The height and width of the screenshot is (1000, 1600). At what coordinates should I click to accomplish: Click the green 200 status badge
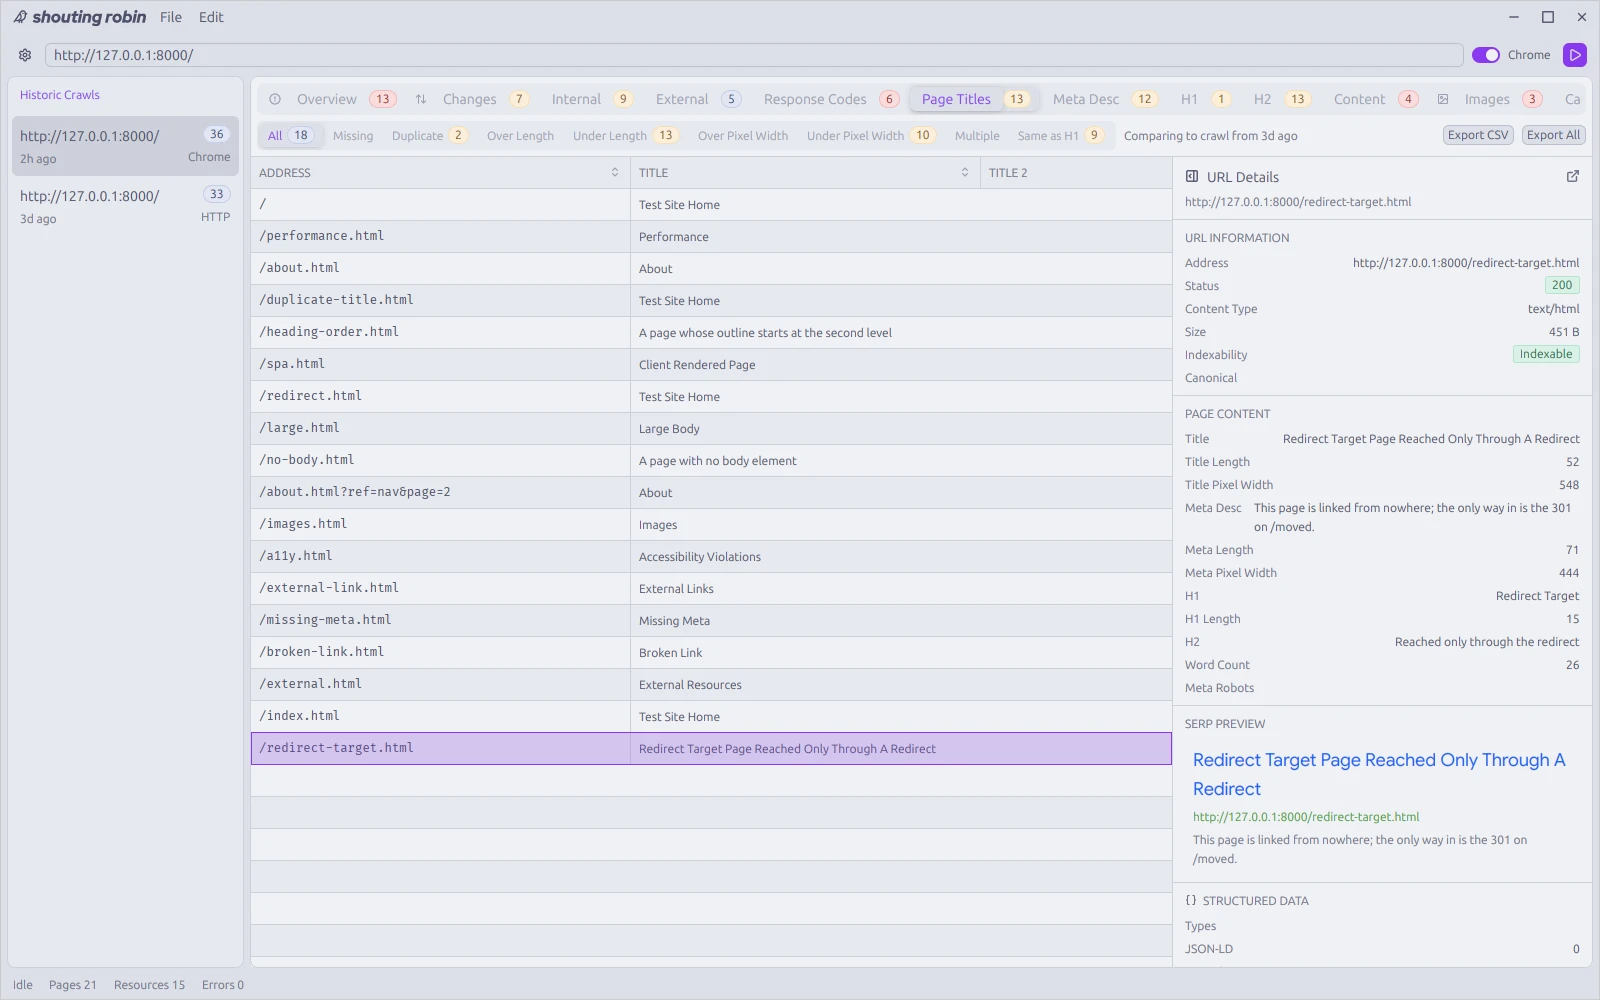1562,285
